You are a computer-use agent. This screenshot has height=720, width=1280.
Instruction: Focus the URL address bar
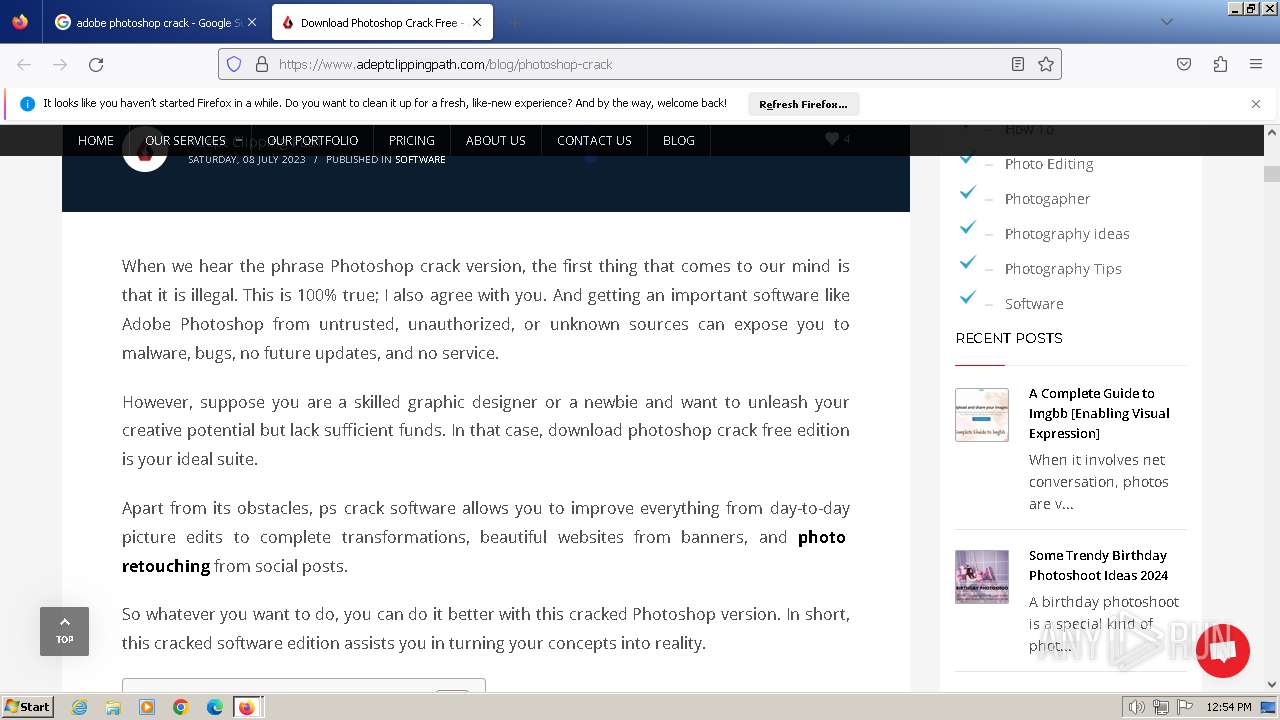640,64
